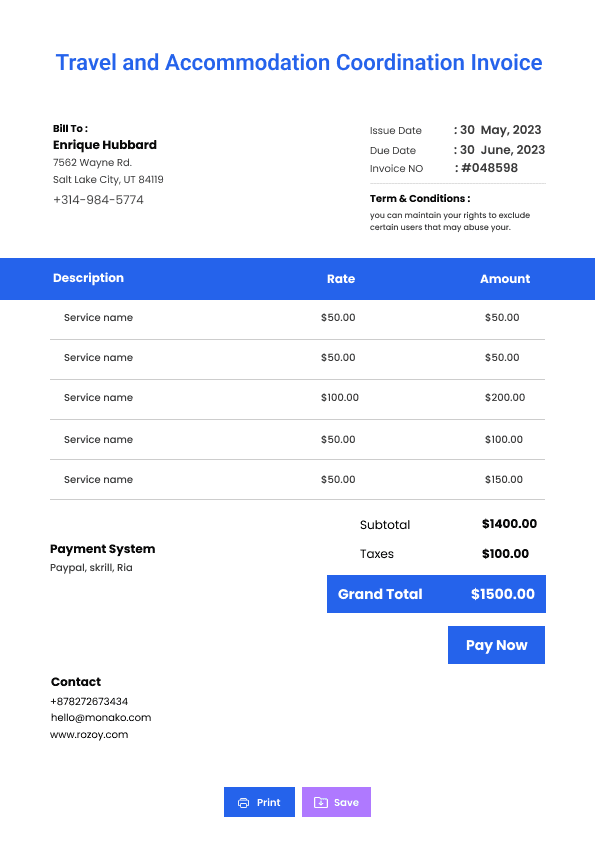Click the printer icon on Print button
The width and height of the screenshot is (595, 842).
coord(243,803)
